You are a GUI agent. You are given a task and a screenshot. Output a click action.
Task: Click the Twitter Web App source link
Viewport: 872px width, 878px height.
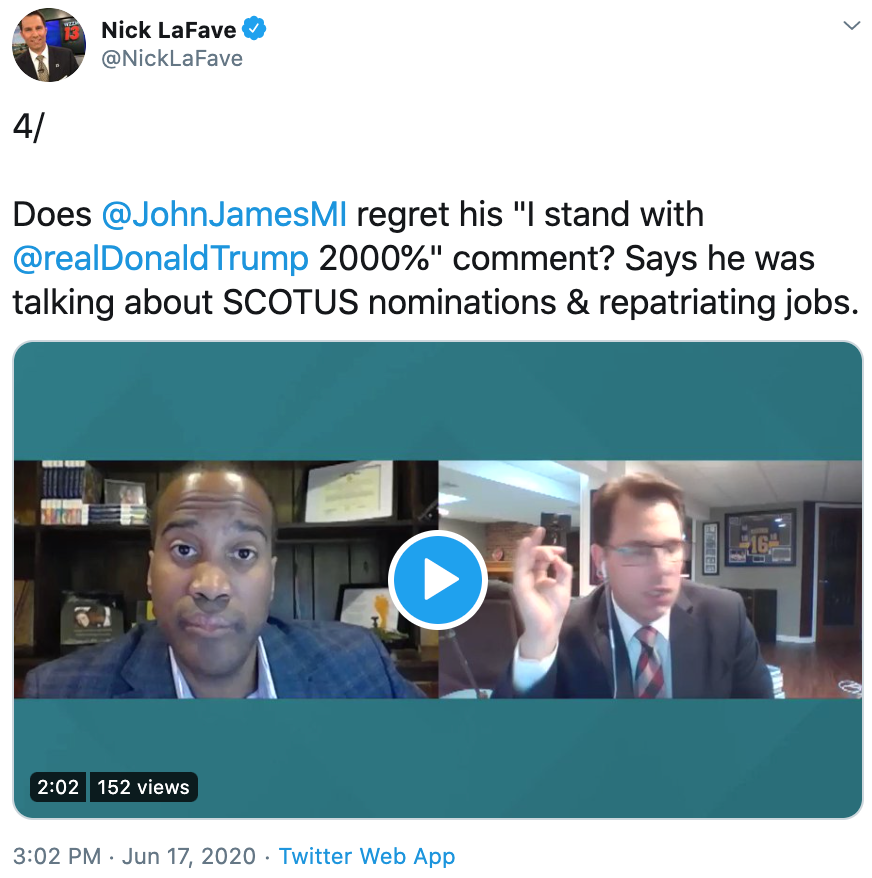tap(367, 856)
